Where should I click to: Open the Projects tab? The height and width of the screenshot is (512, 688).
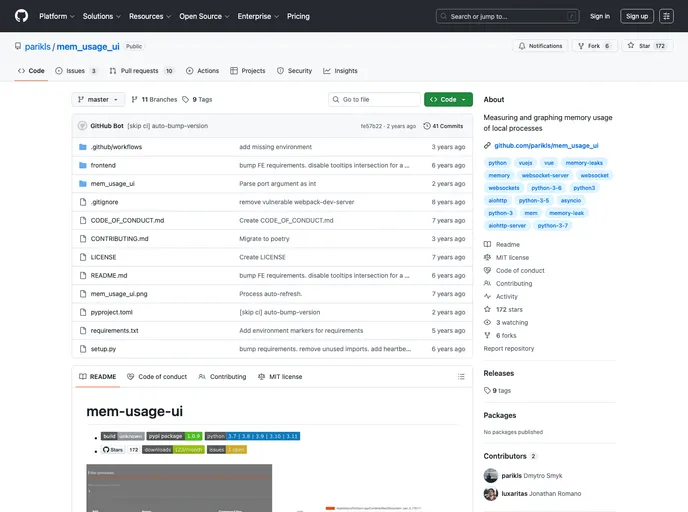pyautogui.click(x=248, y=71)
